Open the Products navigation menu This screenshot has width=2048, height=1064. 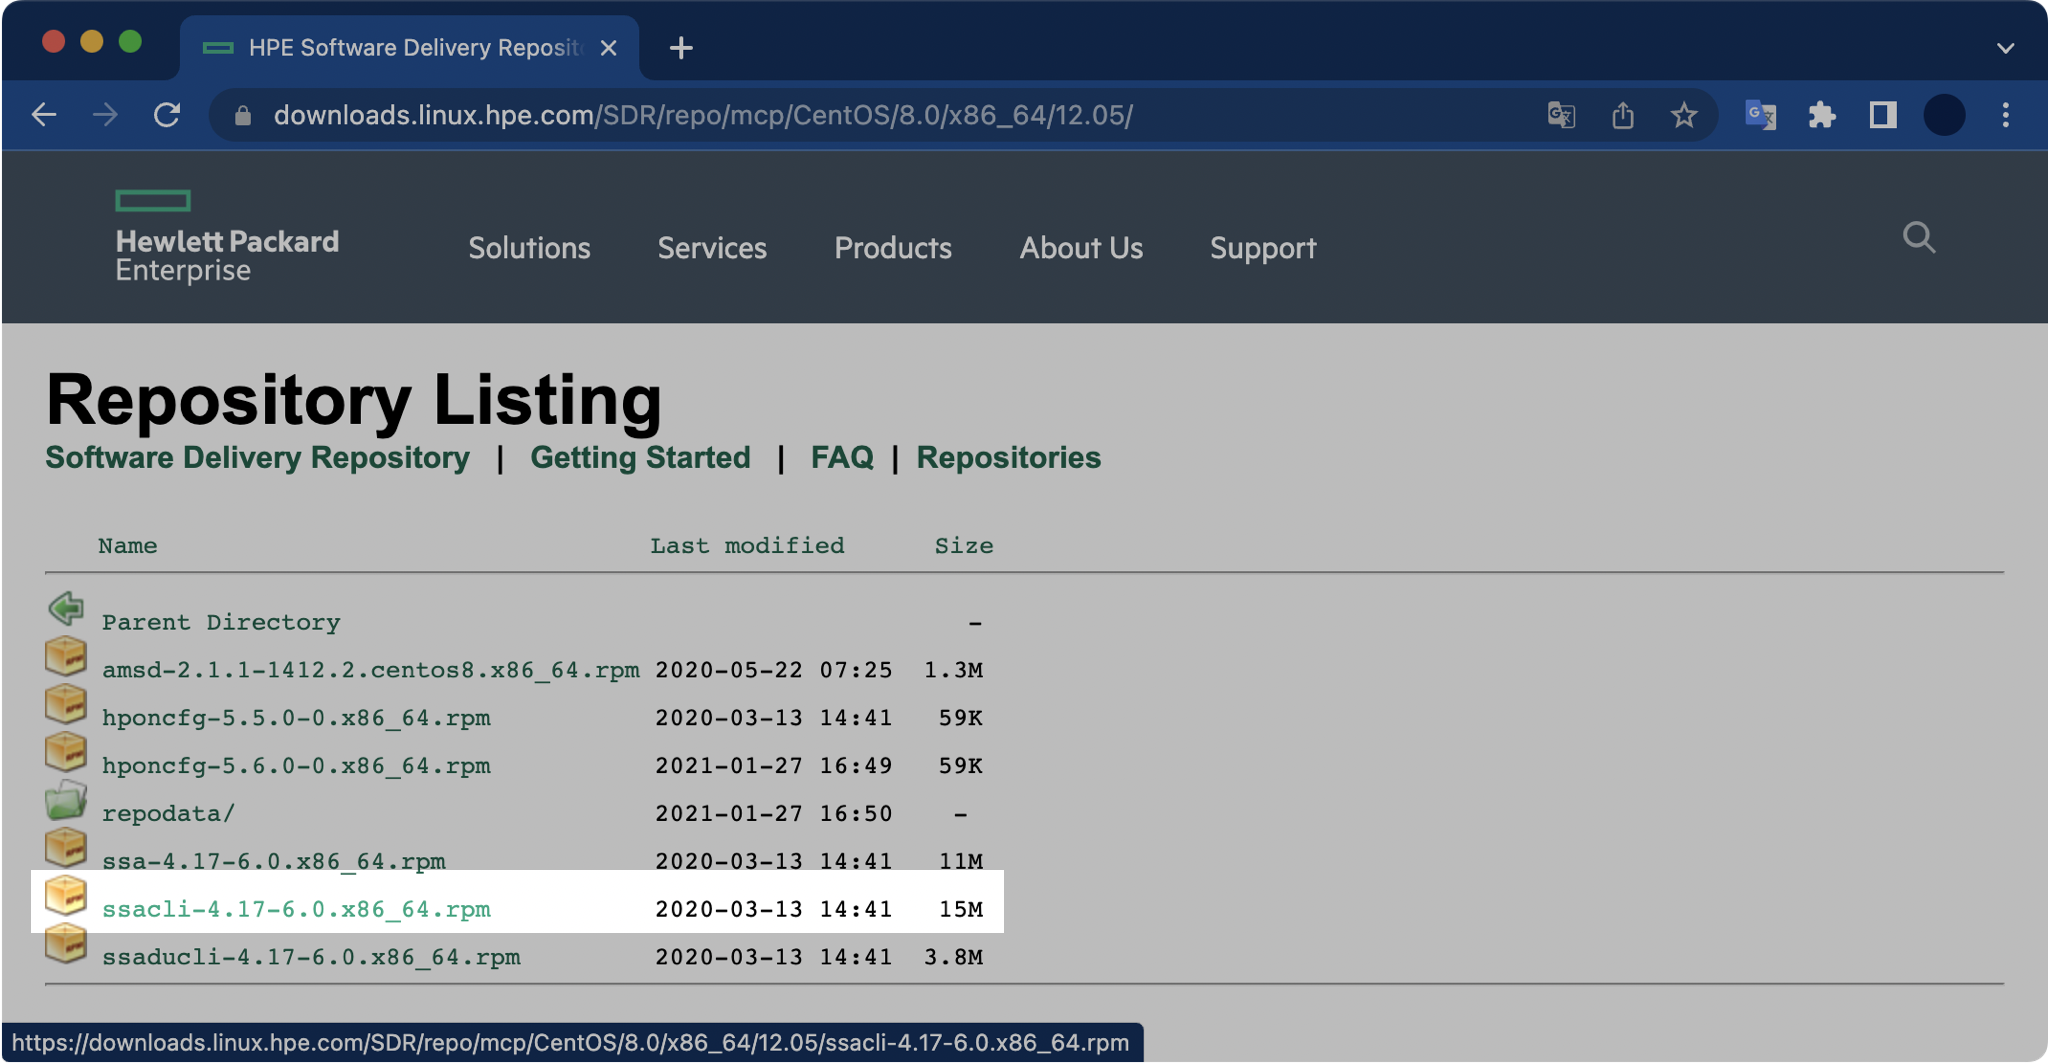tap(892, 248)
